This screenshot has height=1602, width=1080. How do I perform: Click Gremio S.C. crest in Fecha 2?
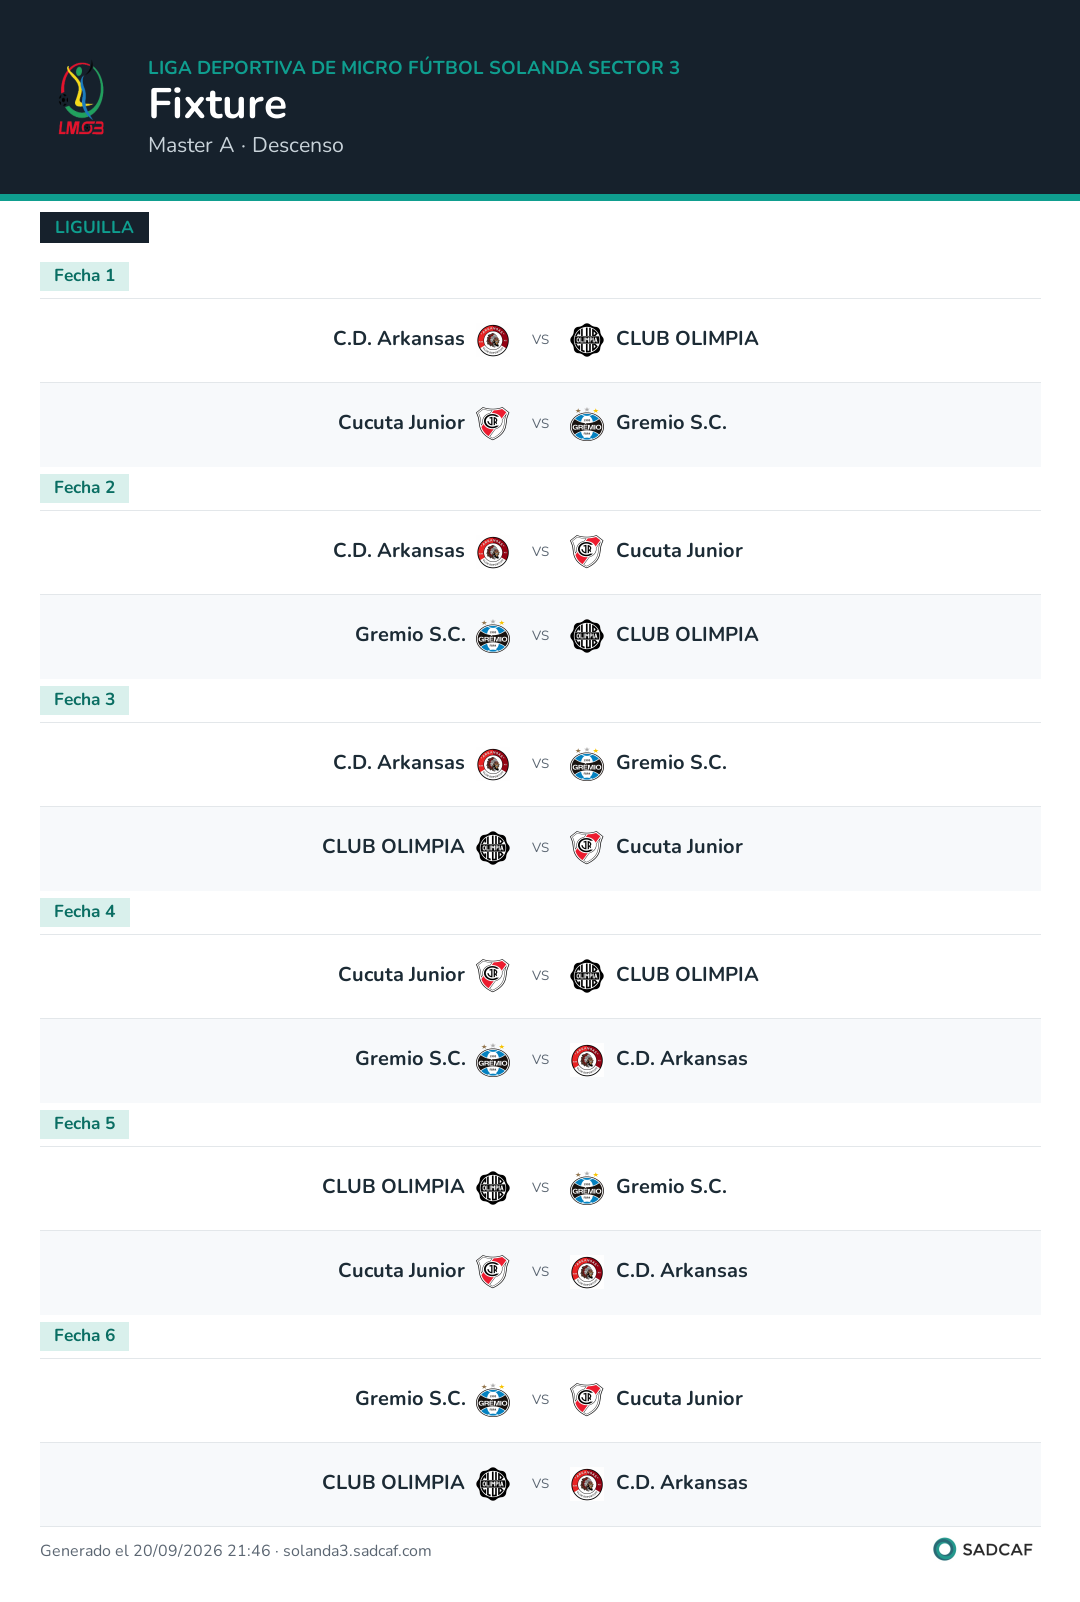493,636
